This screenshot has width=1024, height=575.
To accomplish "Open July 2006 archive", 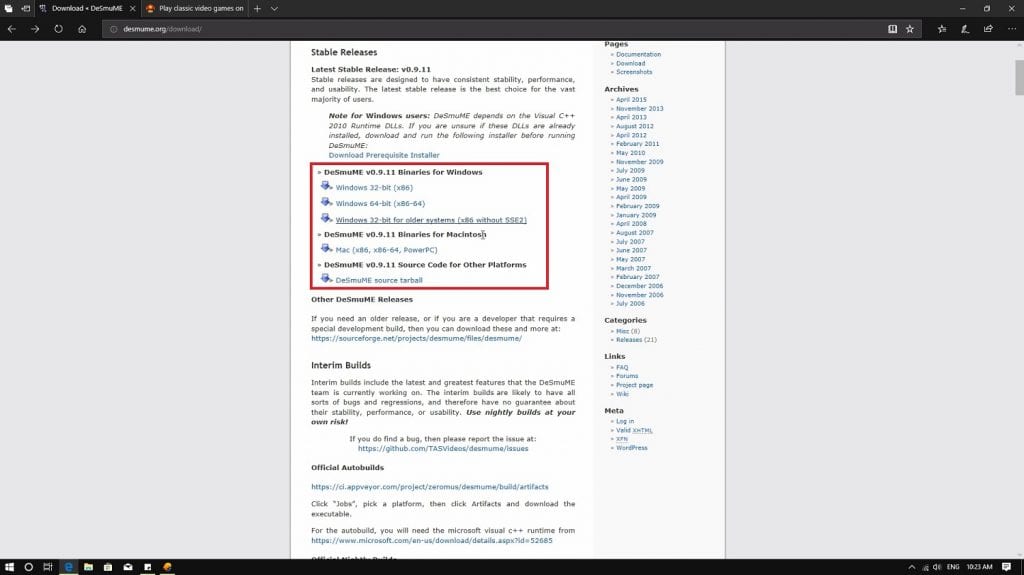I will point(630,304).
